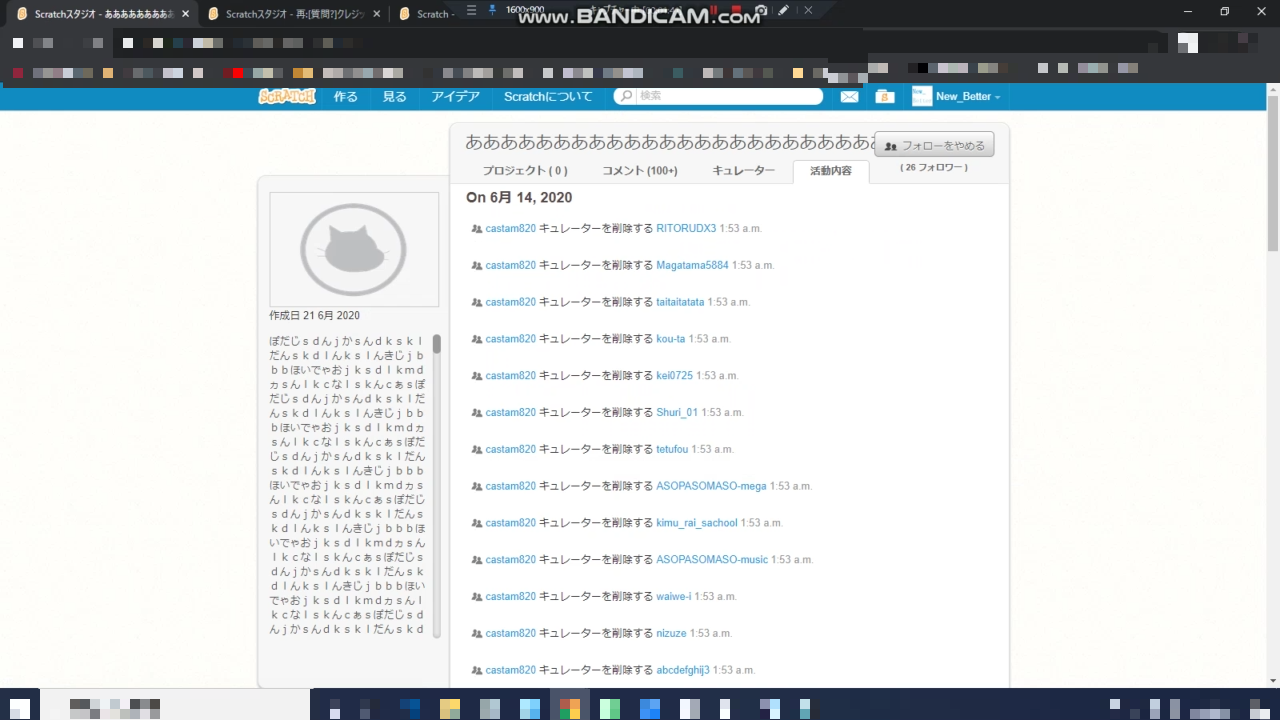The image size is (1280, 720).
Task: Open user link nizuze
Action: pyautogui.click(x=671, y=633)
